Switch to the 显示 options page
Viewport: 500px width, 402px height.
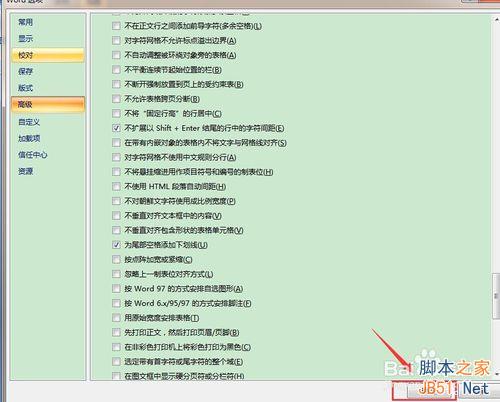click(x=48, y=39)
